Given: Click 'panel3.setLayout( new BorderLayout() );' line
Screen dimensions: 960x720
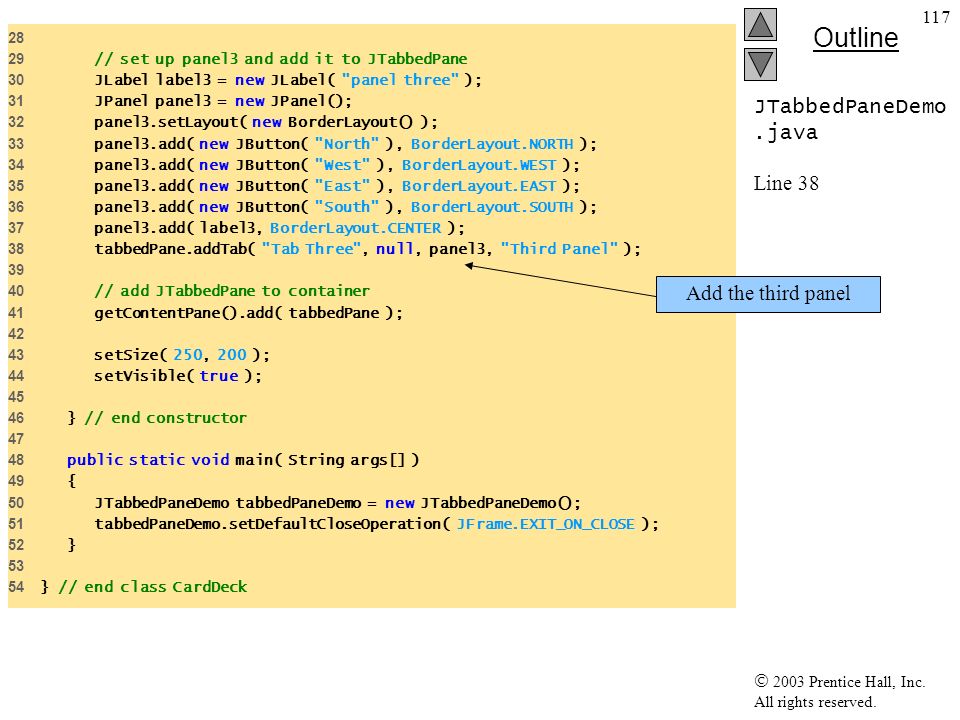Looking at the screenshot, I should (x=266, y=122).
